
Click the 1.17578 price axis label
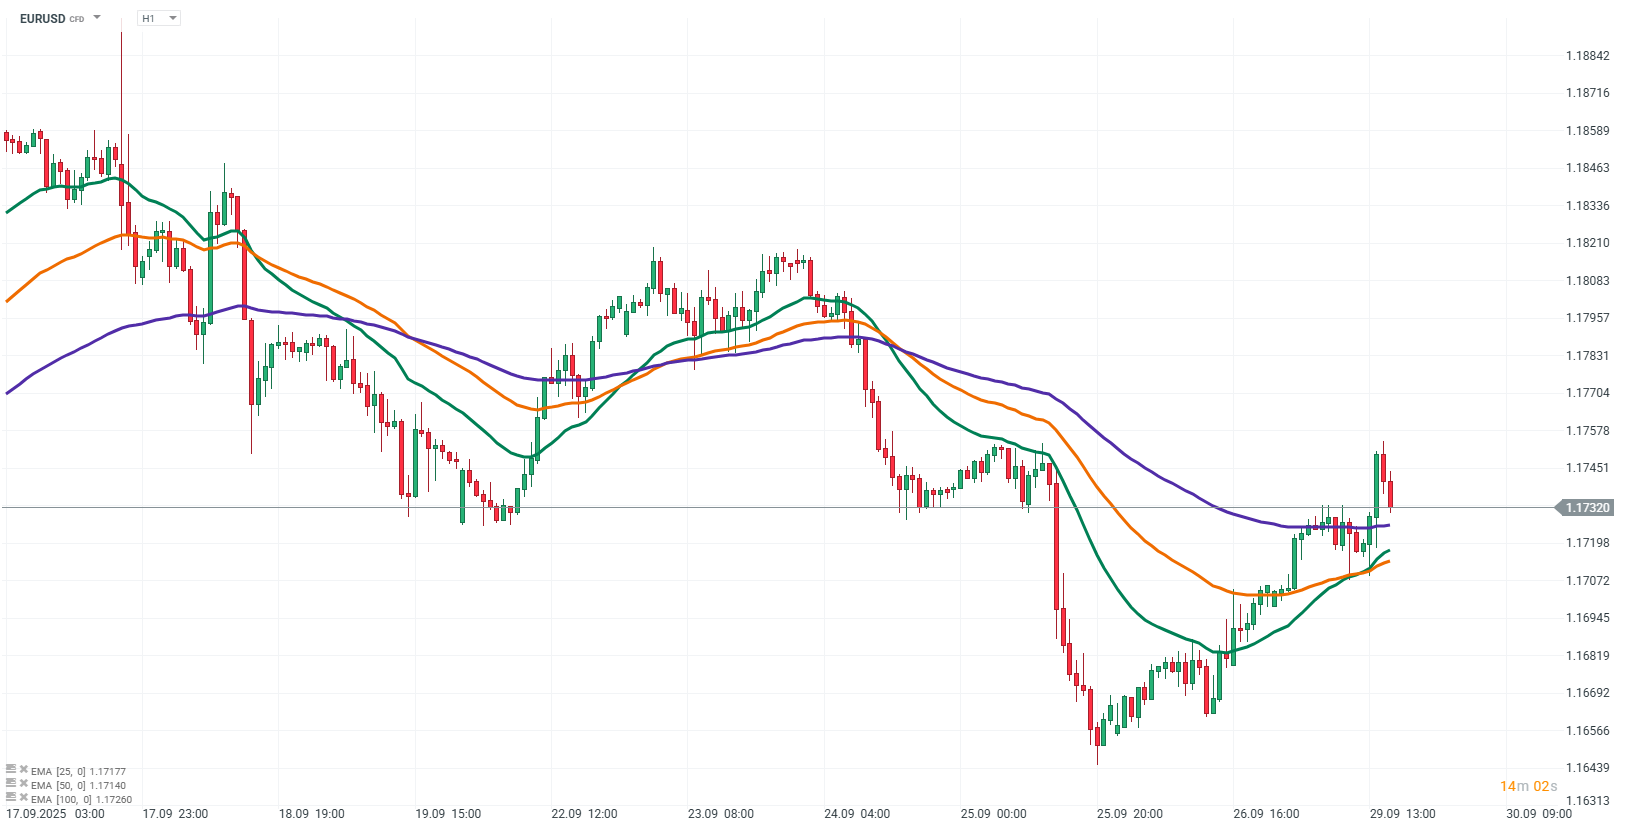click(1587, 431)
